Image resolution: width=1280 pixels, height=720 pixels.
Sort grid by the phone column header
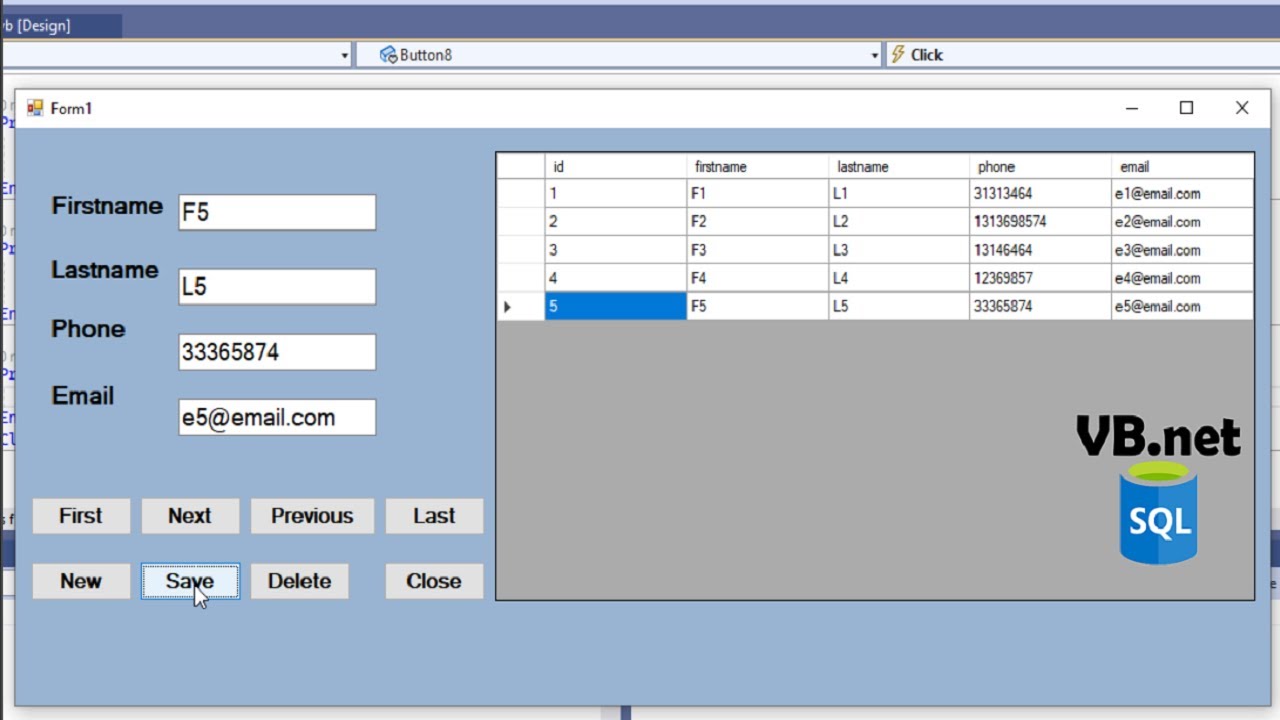coord(1040,167)
